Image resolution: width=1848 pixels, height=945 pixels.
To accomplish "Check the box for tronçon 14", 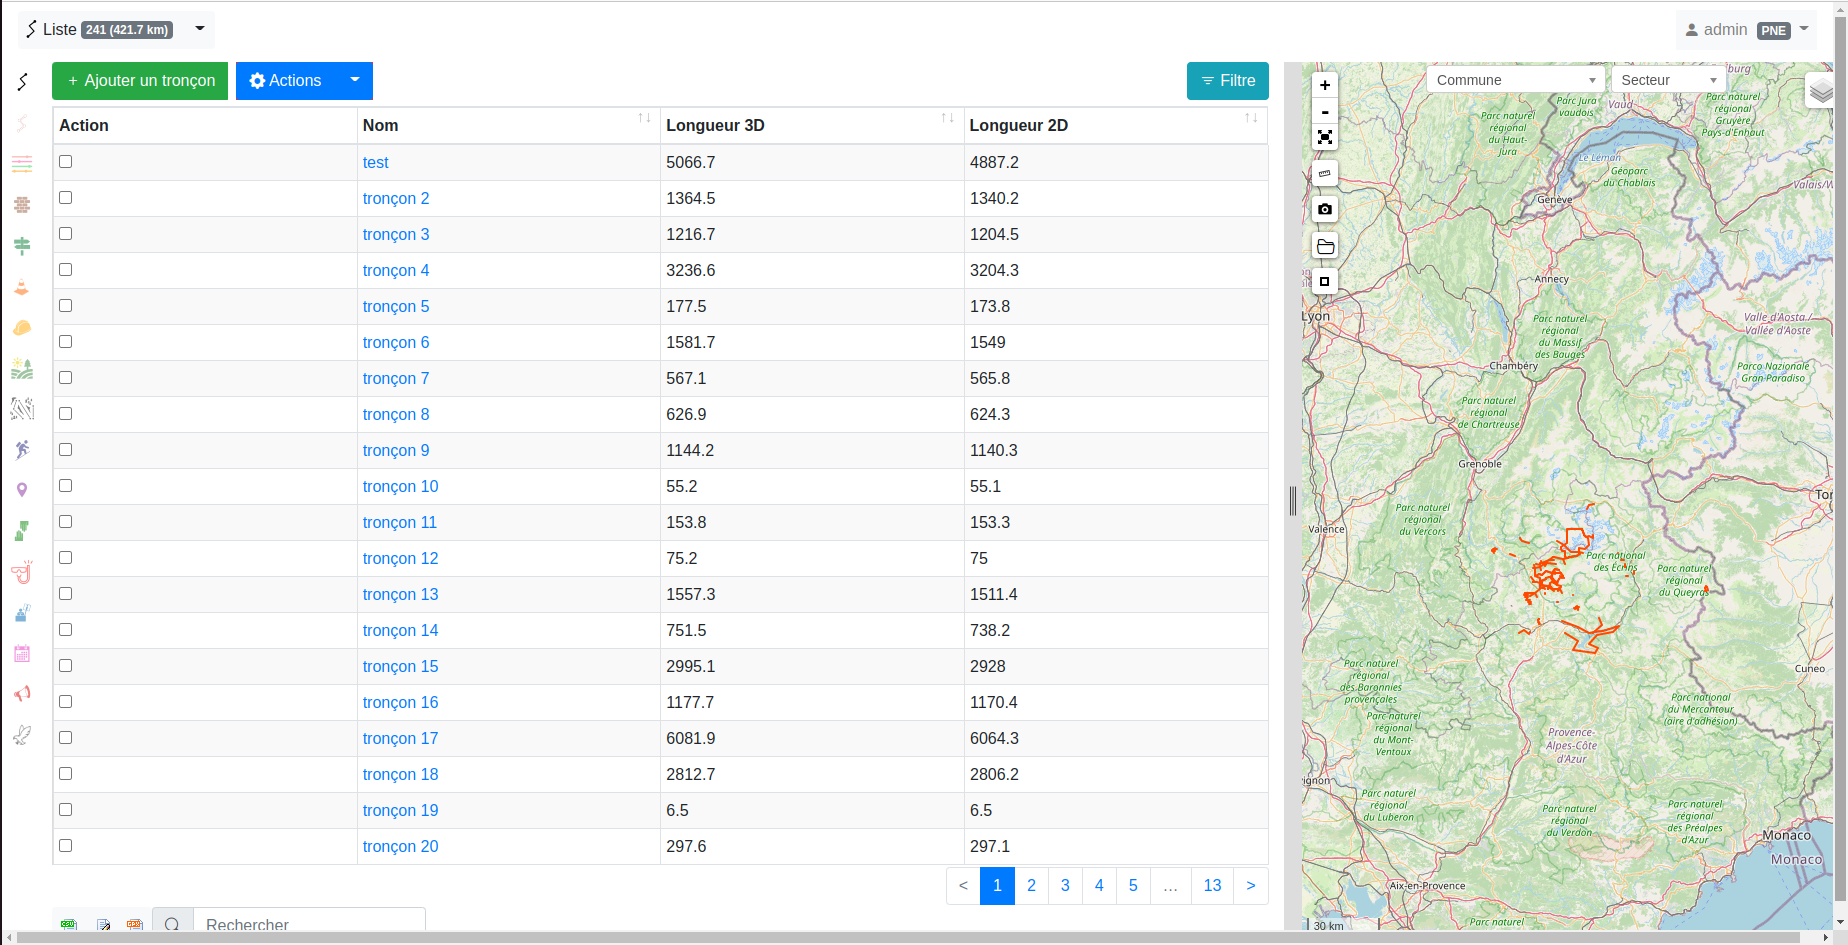I will 66,629.
